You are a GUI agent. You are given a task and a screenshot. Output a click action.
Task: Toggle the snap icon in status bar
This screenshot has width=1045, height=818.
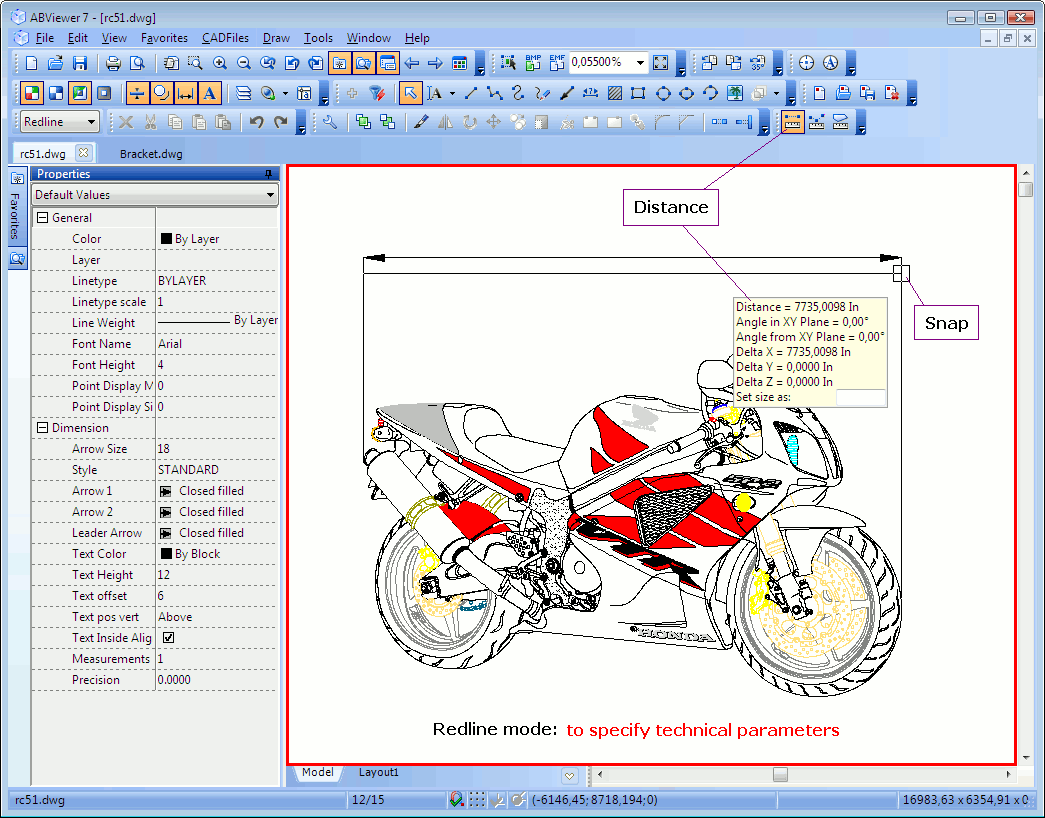pos(457,799)
